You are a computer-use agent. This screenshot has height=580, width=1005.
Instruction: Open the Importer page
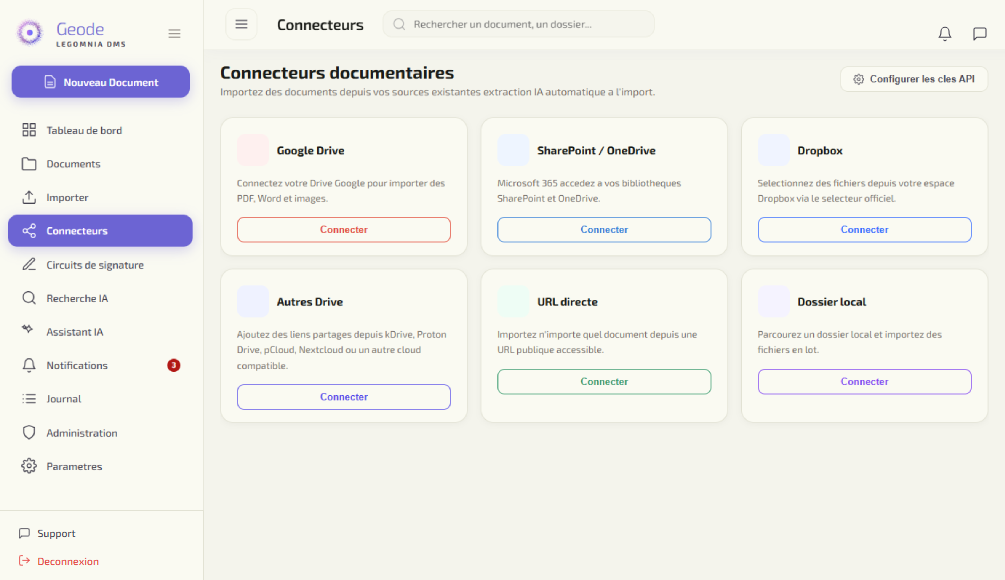click(101, 197)
